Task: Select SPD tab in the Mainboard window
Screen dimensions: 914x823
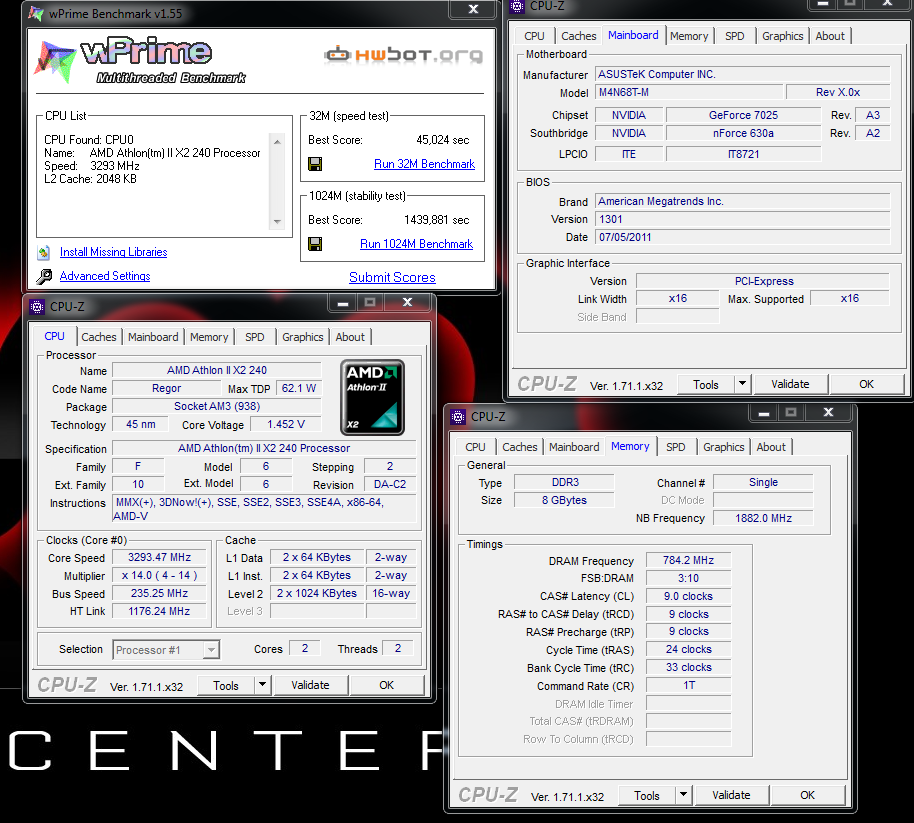Action: (x=734, y=36)
